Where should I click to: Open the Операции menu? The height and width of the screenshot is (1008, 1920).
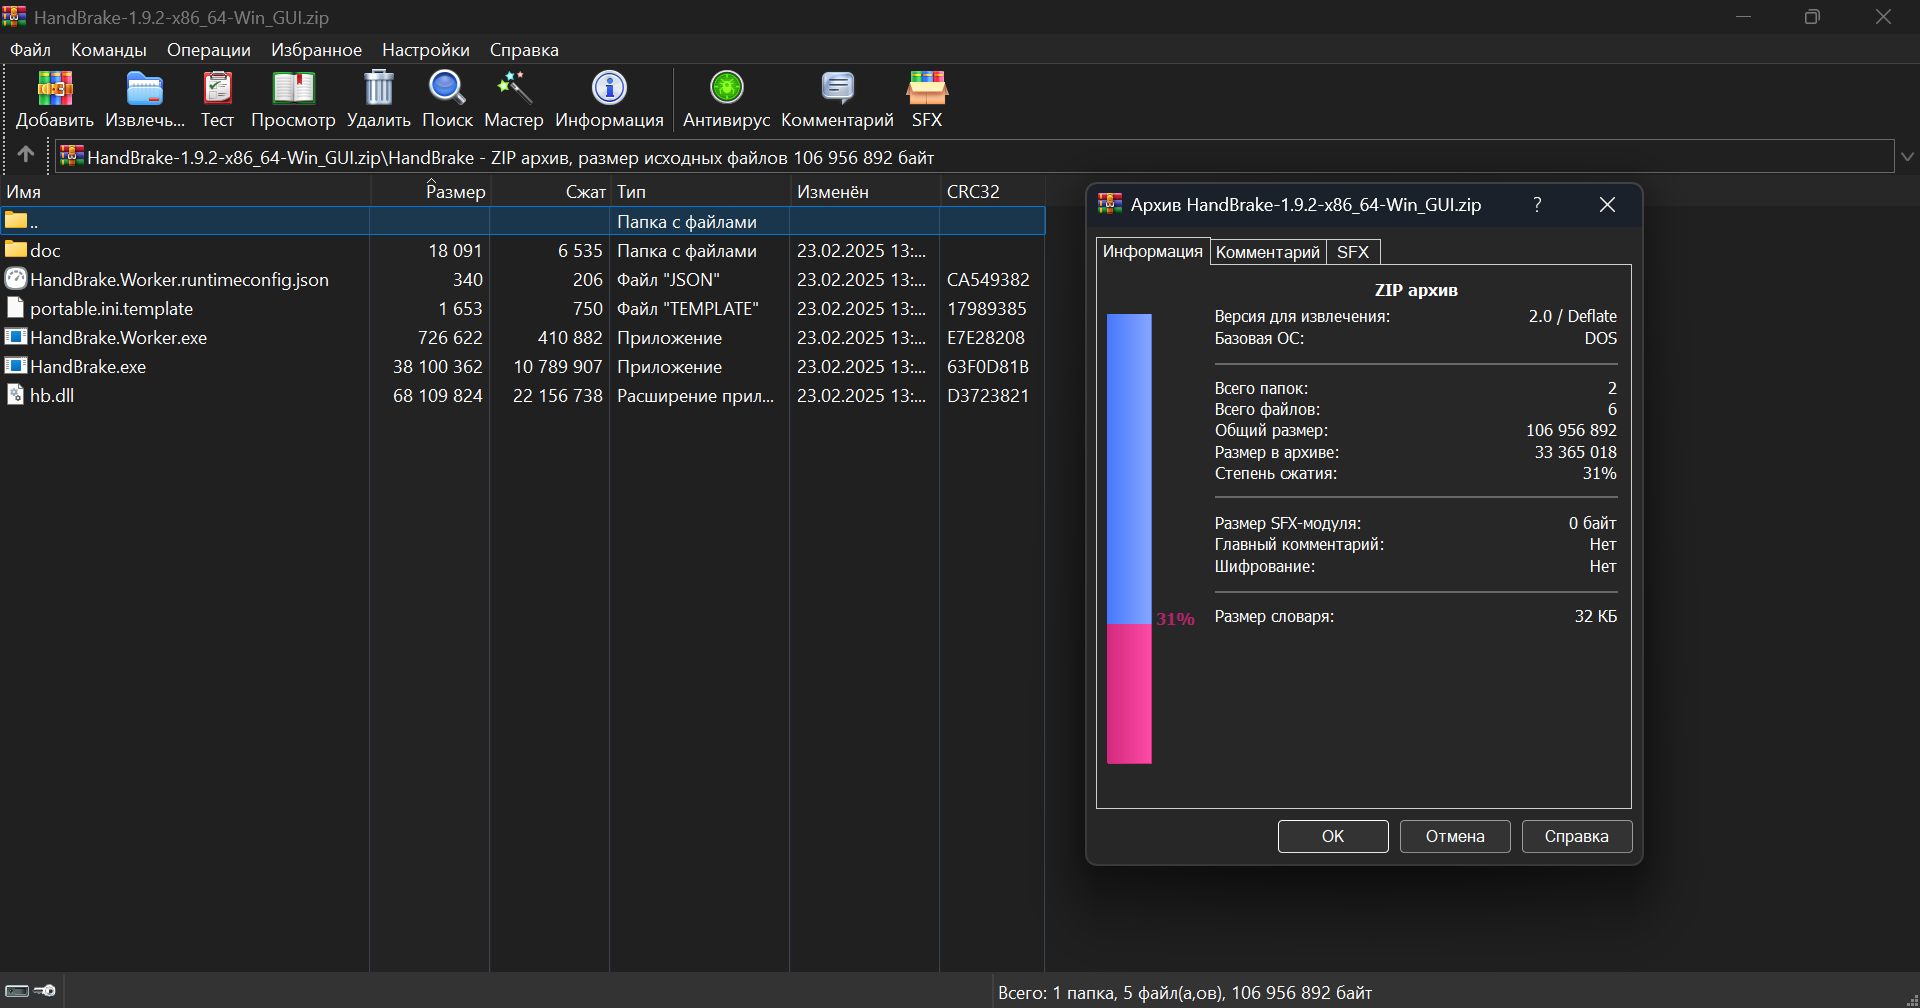[x=209, y=49]
